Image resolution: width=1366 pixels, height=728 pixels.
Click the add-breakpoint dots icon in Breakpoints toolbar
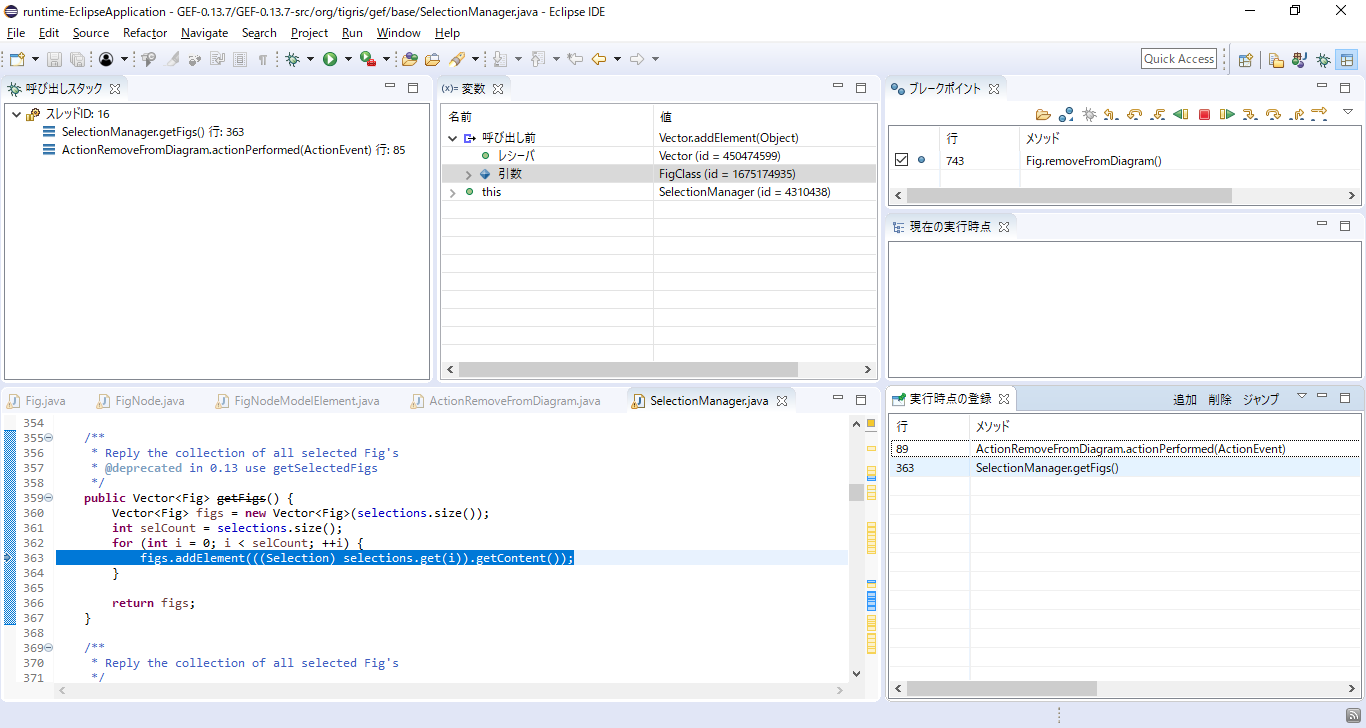[1066, 114]
